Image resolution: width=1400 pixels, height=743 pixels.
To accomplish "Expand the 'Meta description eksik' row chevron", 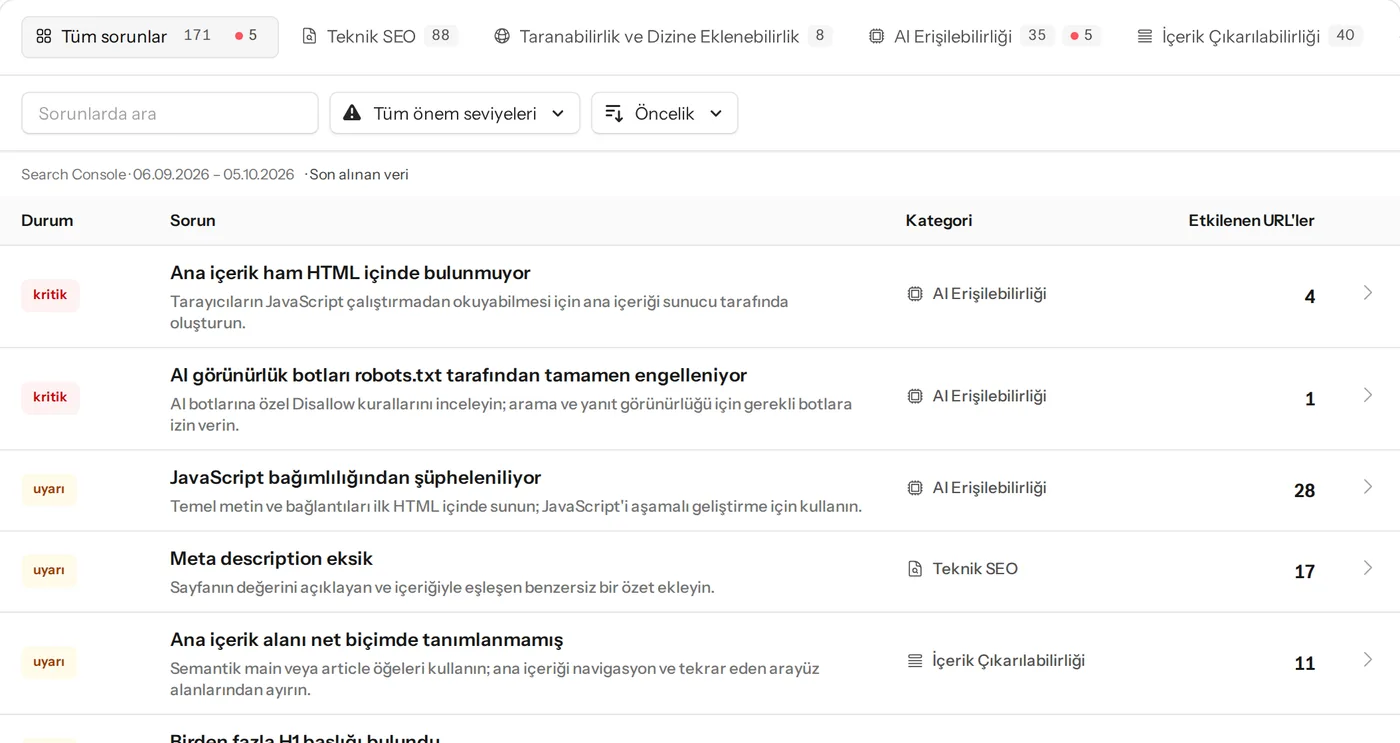I will coord(1369,568).
